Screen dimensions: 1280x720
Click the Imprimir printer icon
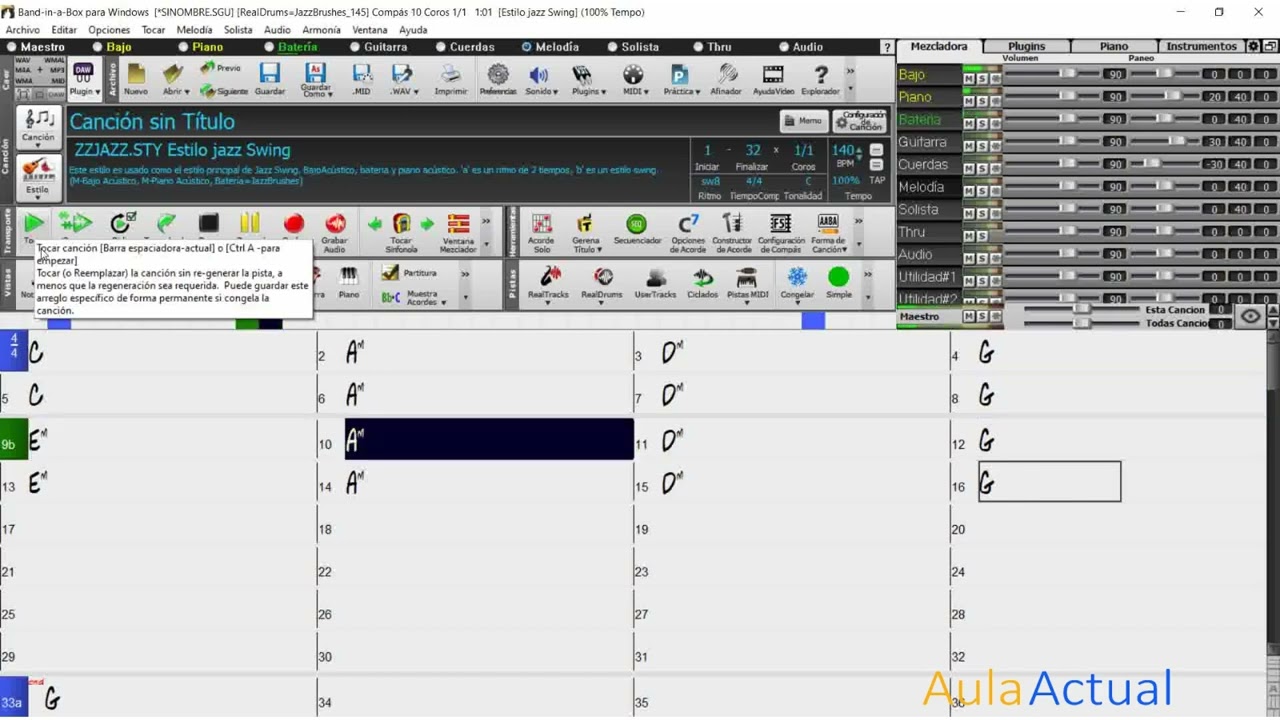(451, 79)
